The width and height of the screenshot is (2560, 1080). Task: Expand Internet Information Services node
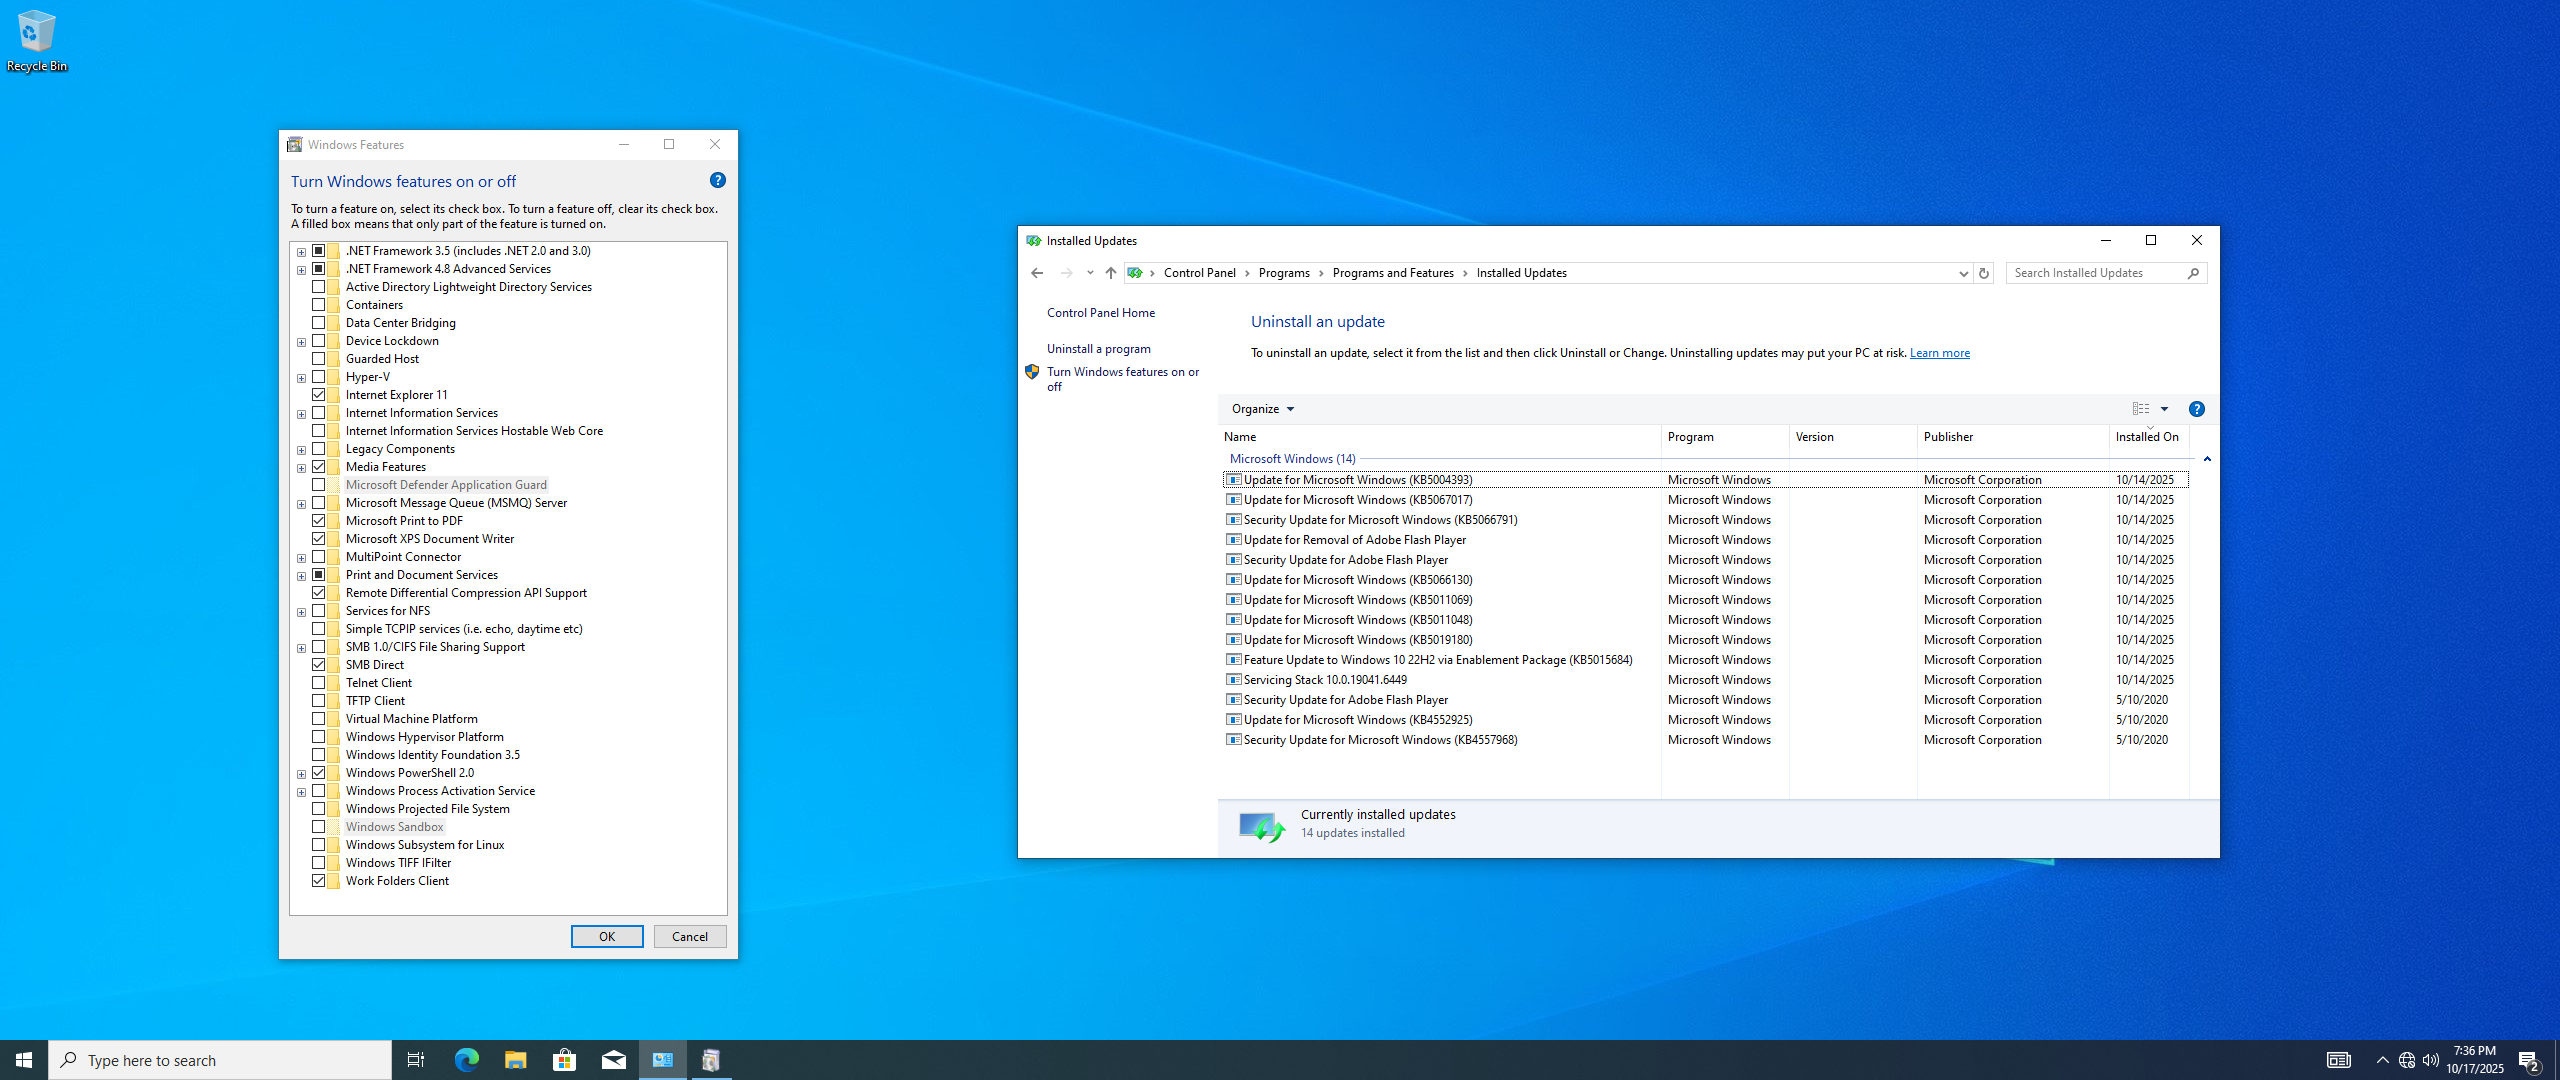301,414
